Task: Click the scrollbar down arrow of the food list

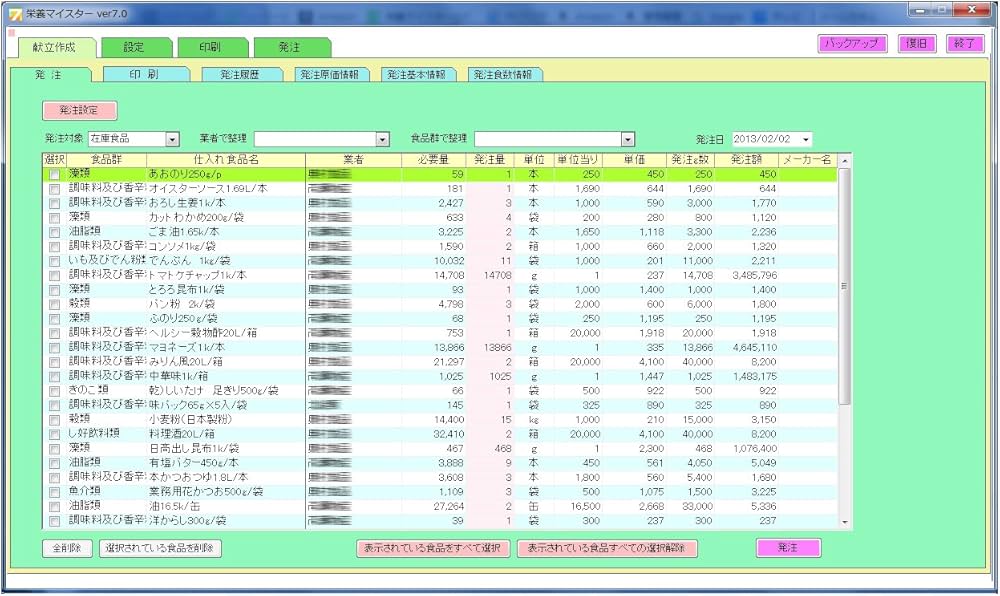Action: (x=845, y=522)
